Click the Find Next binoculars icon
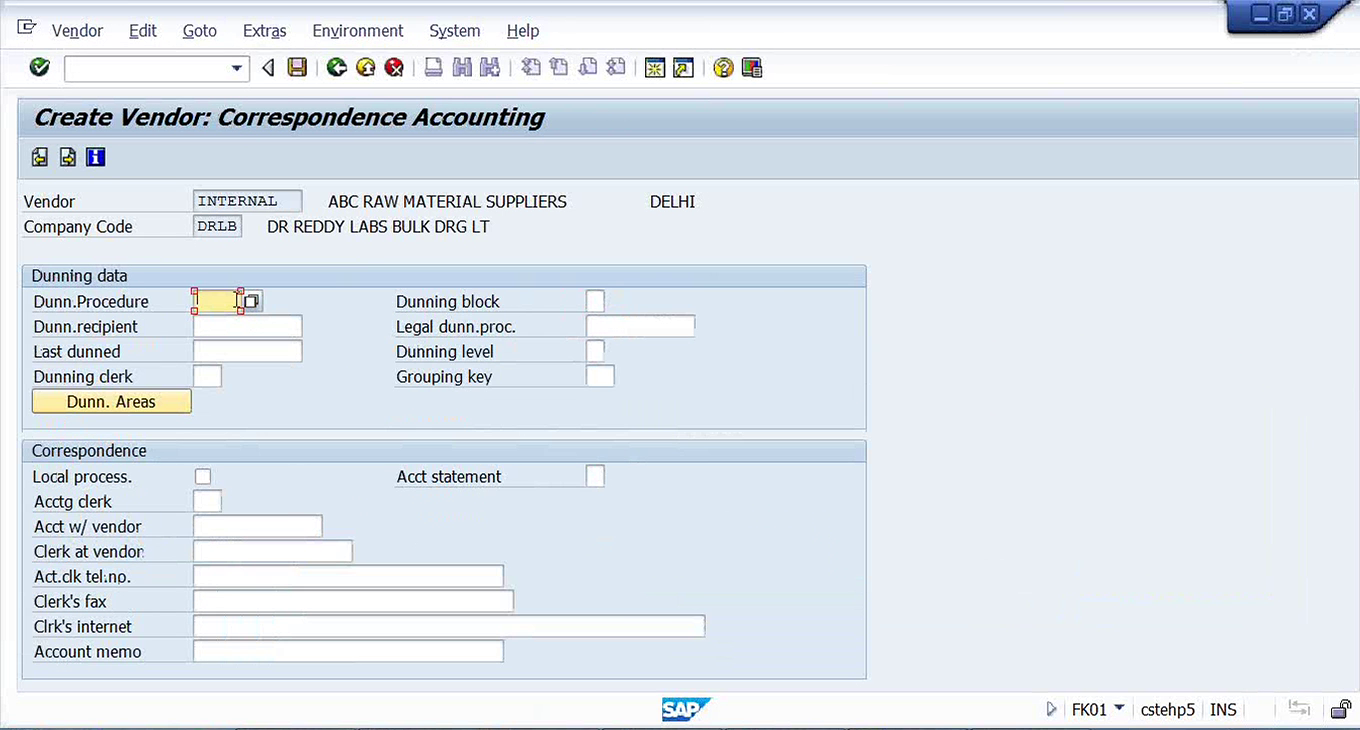Viewport: 1360px width, 730px height. click(x=490, y=68)
